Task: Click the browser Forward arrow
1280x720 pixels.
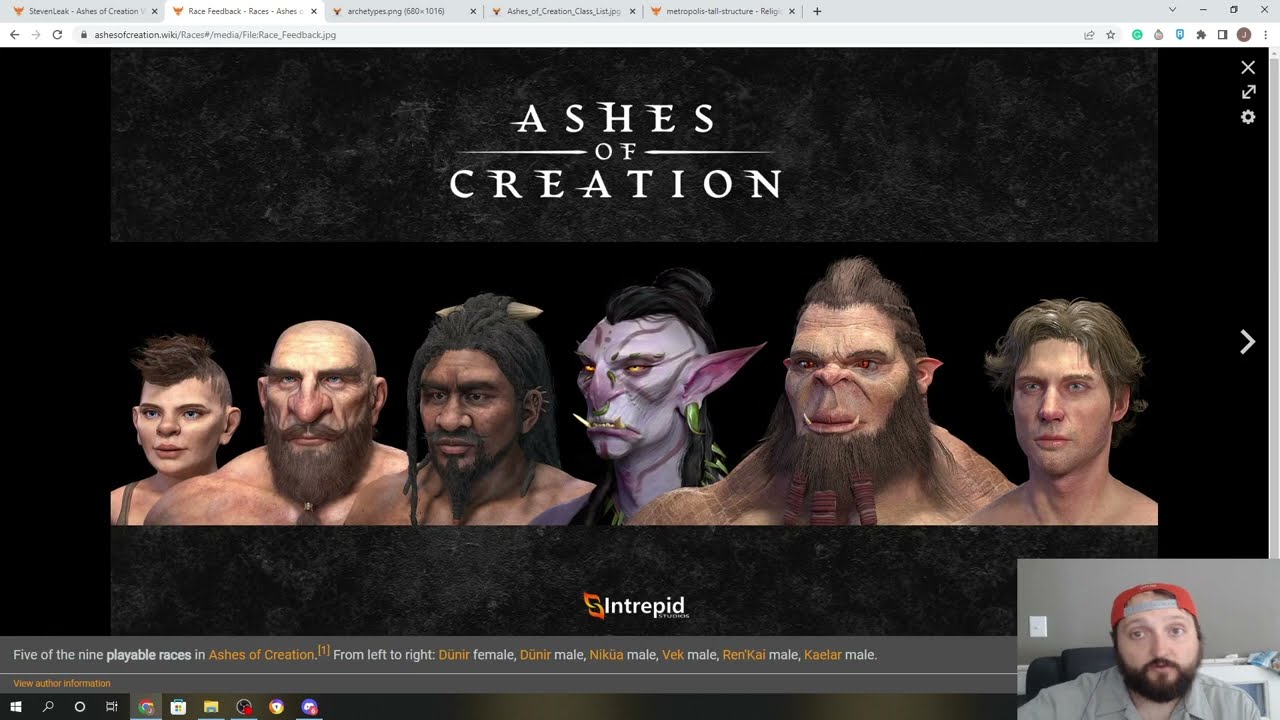Action: click(x=36, y=34)
